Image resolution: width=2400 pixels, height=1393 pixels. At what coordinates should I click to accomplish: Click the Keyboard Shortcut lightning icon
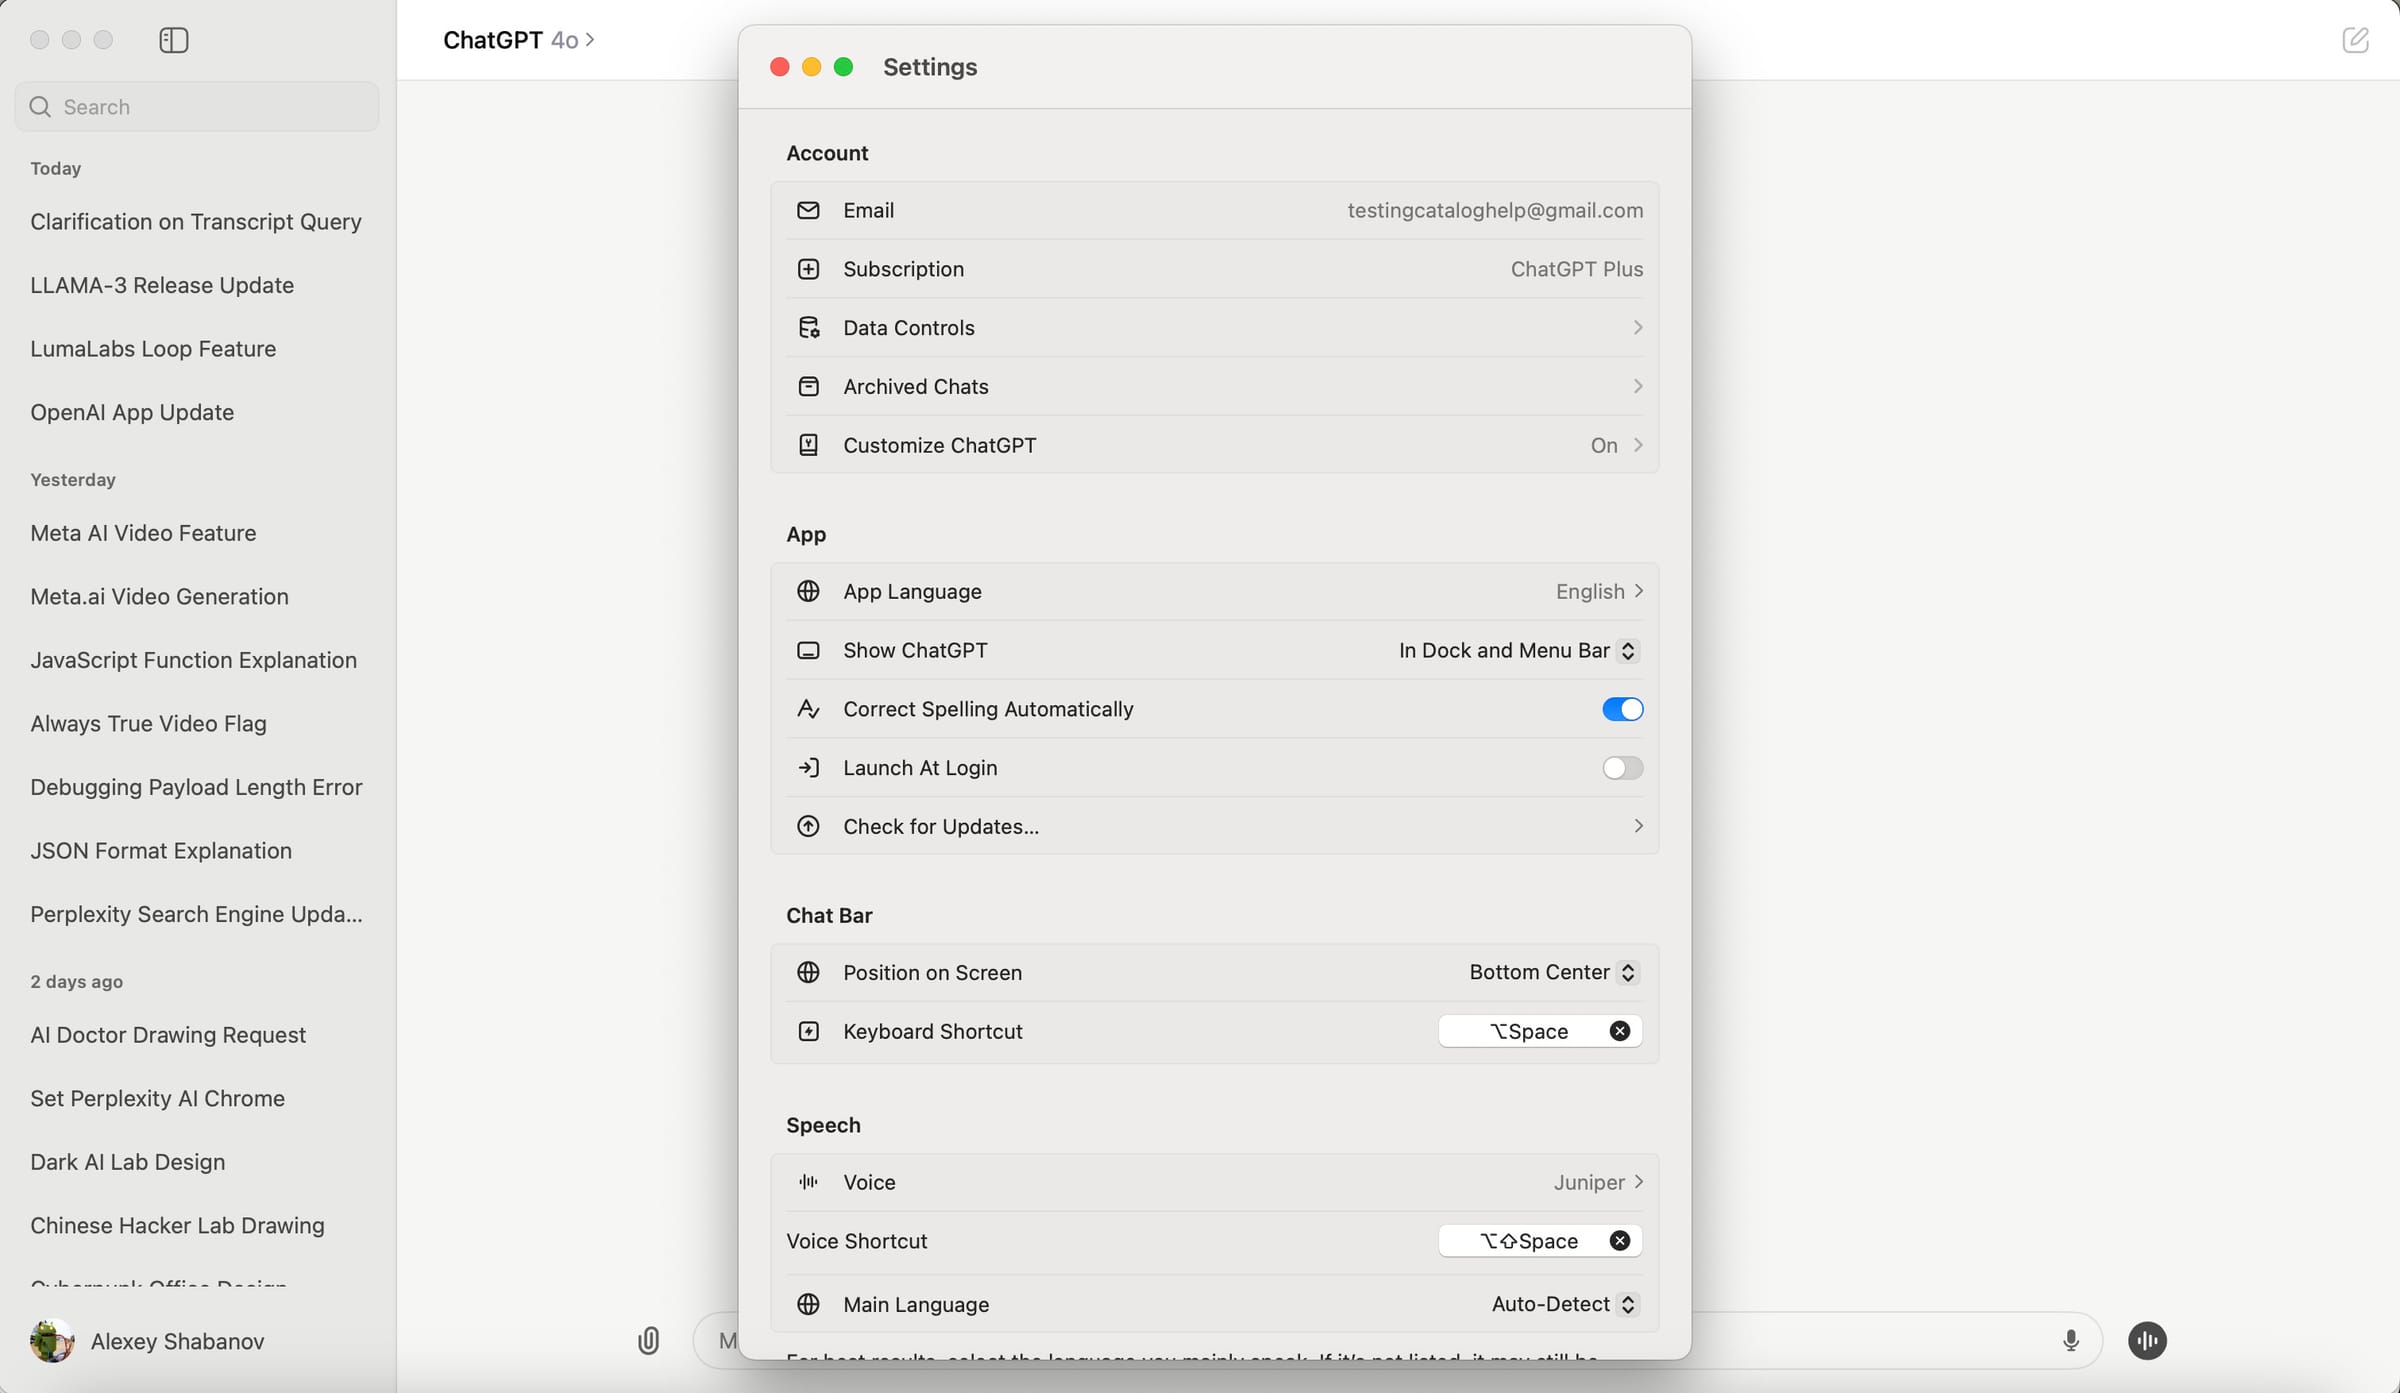point(809,1031)
